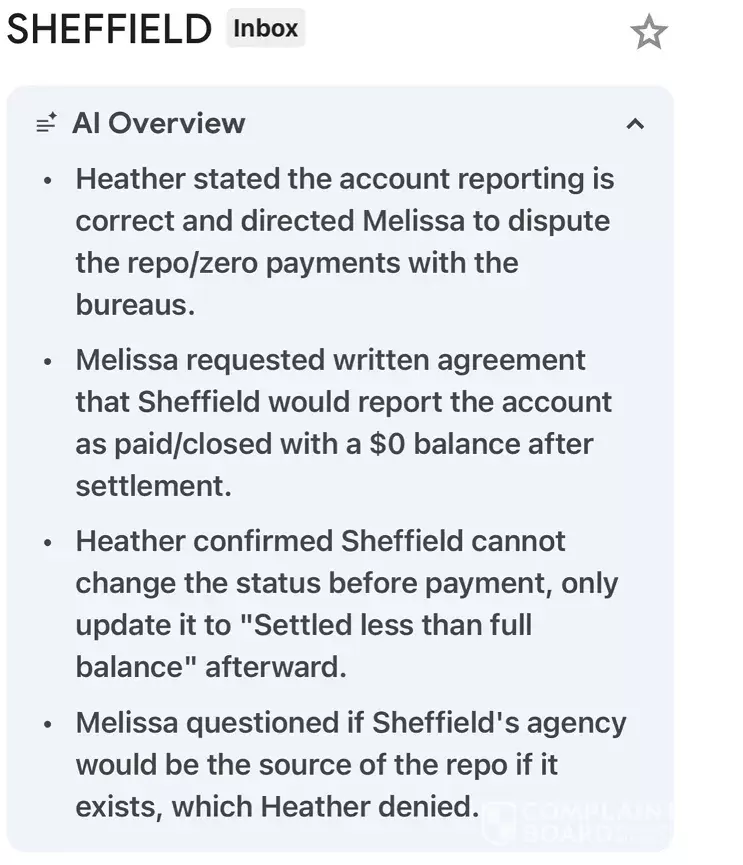Star the SHEFFIELD email conversation
The image size is (743, 865).
(x=648, y=33)
